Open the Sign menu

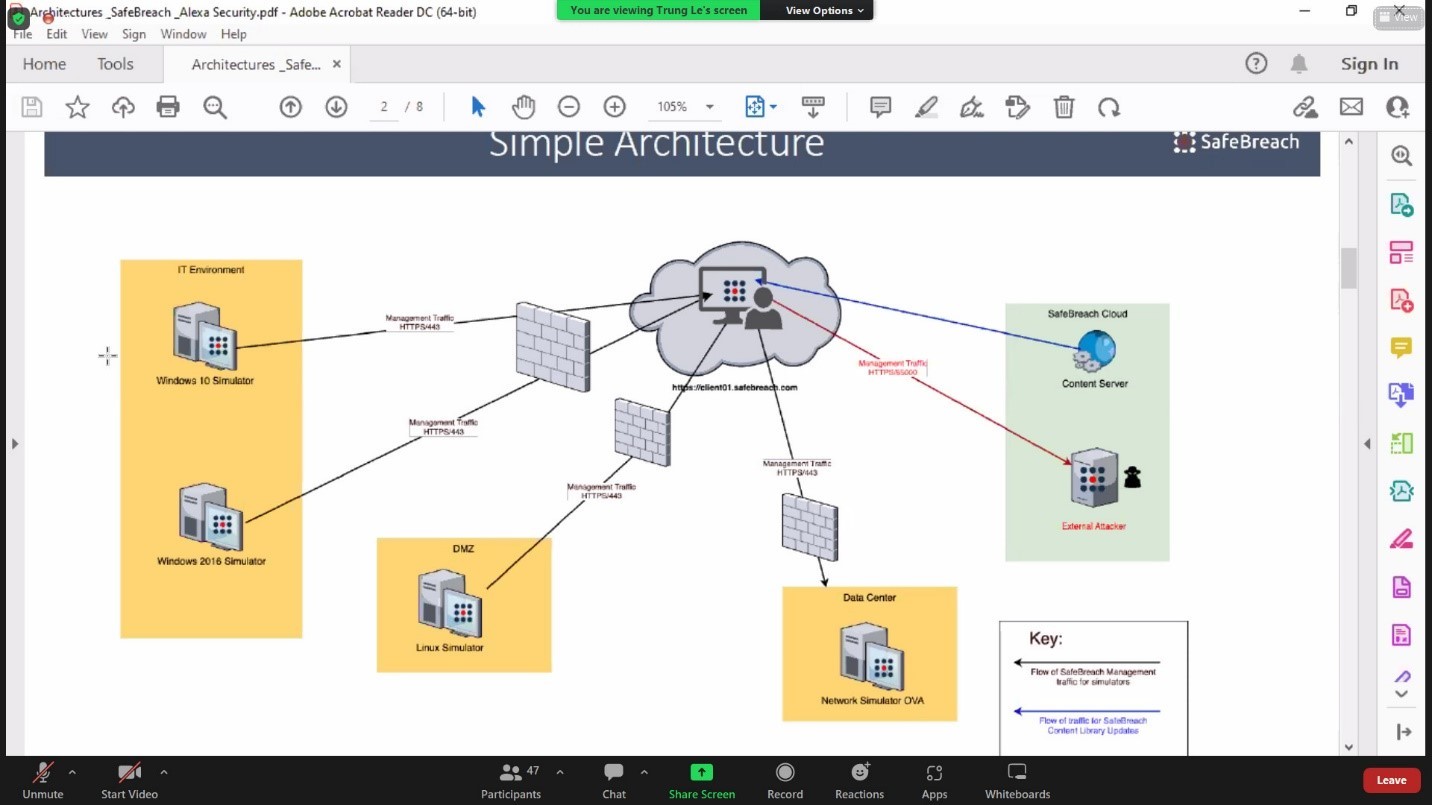pos(134,34)
